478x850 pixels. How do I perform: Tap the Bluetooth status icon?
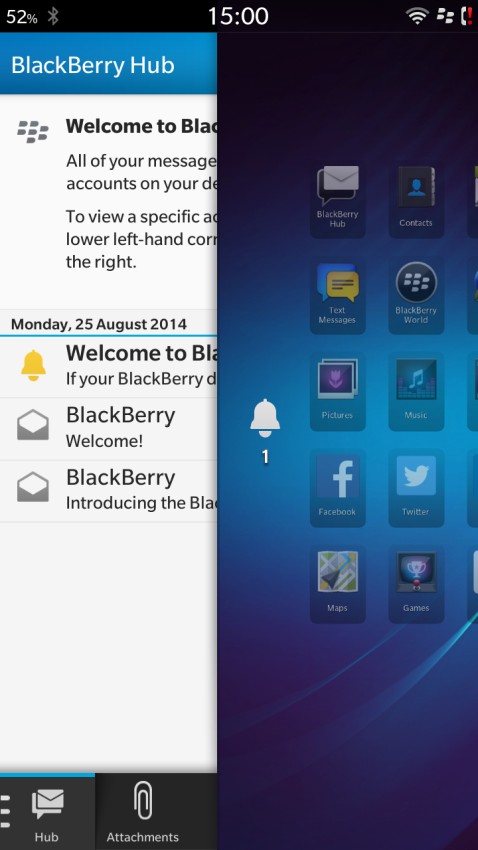53,16
